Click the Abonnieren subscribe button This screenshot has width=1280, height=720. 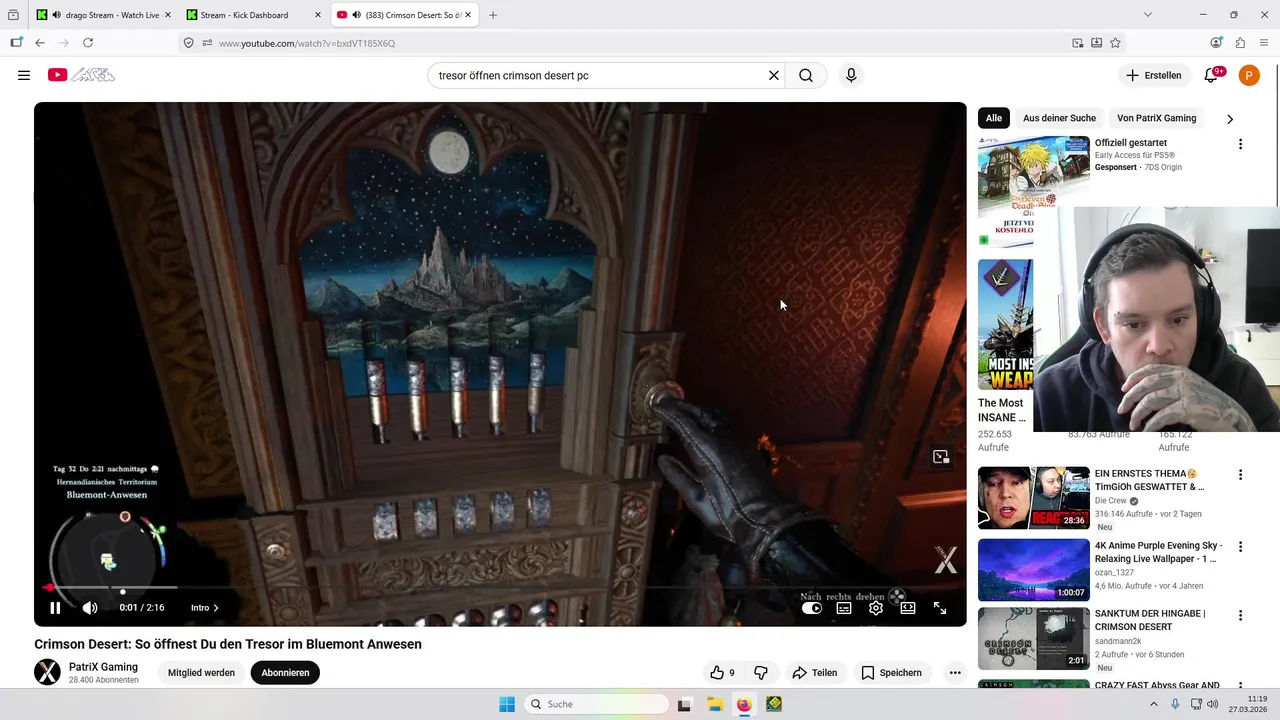(285, 673)
